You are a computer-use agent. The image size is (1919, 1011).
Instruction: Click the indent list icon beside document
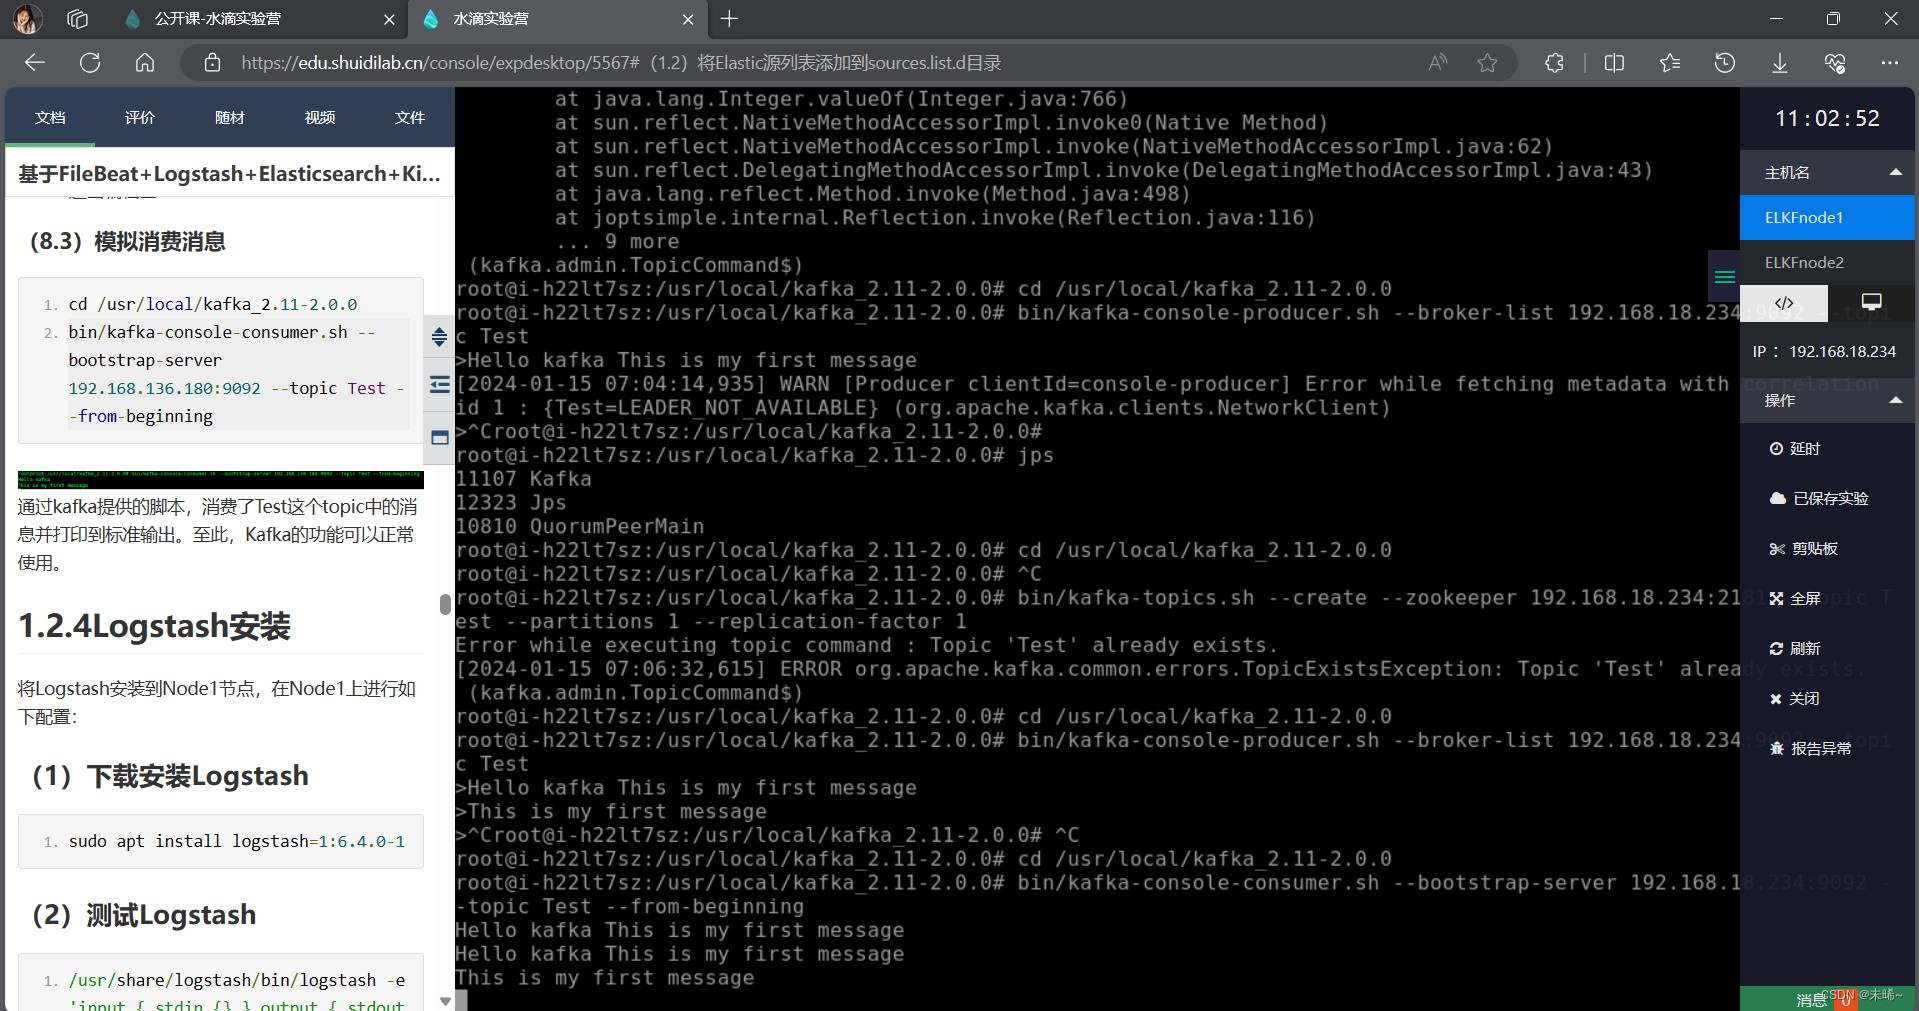(x=439, y=385)
